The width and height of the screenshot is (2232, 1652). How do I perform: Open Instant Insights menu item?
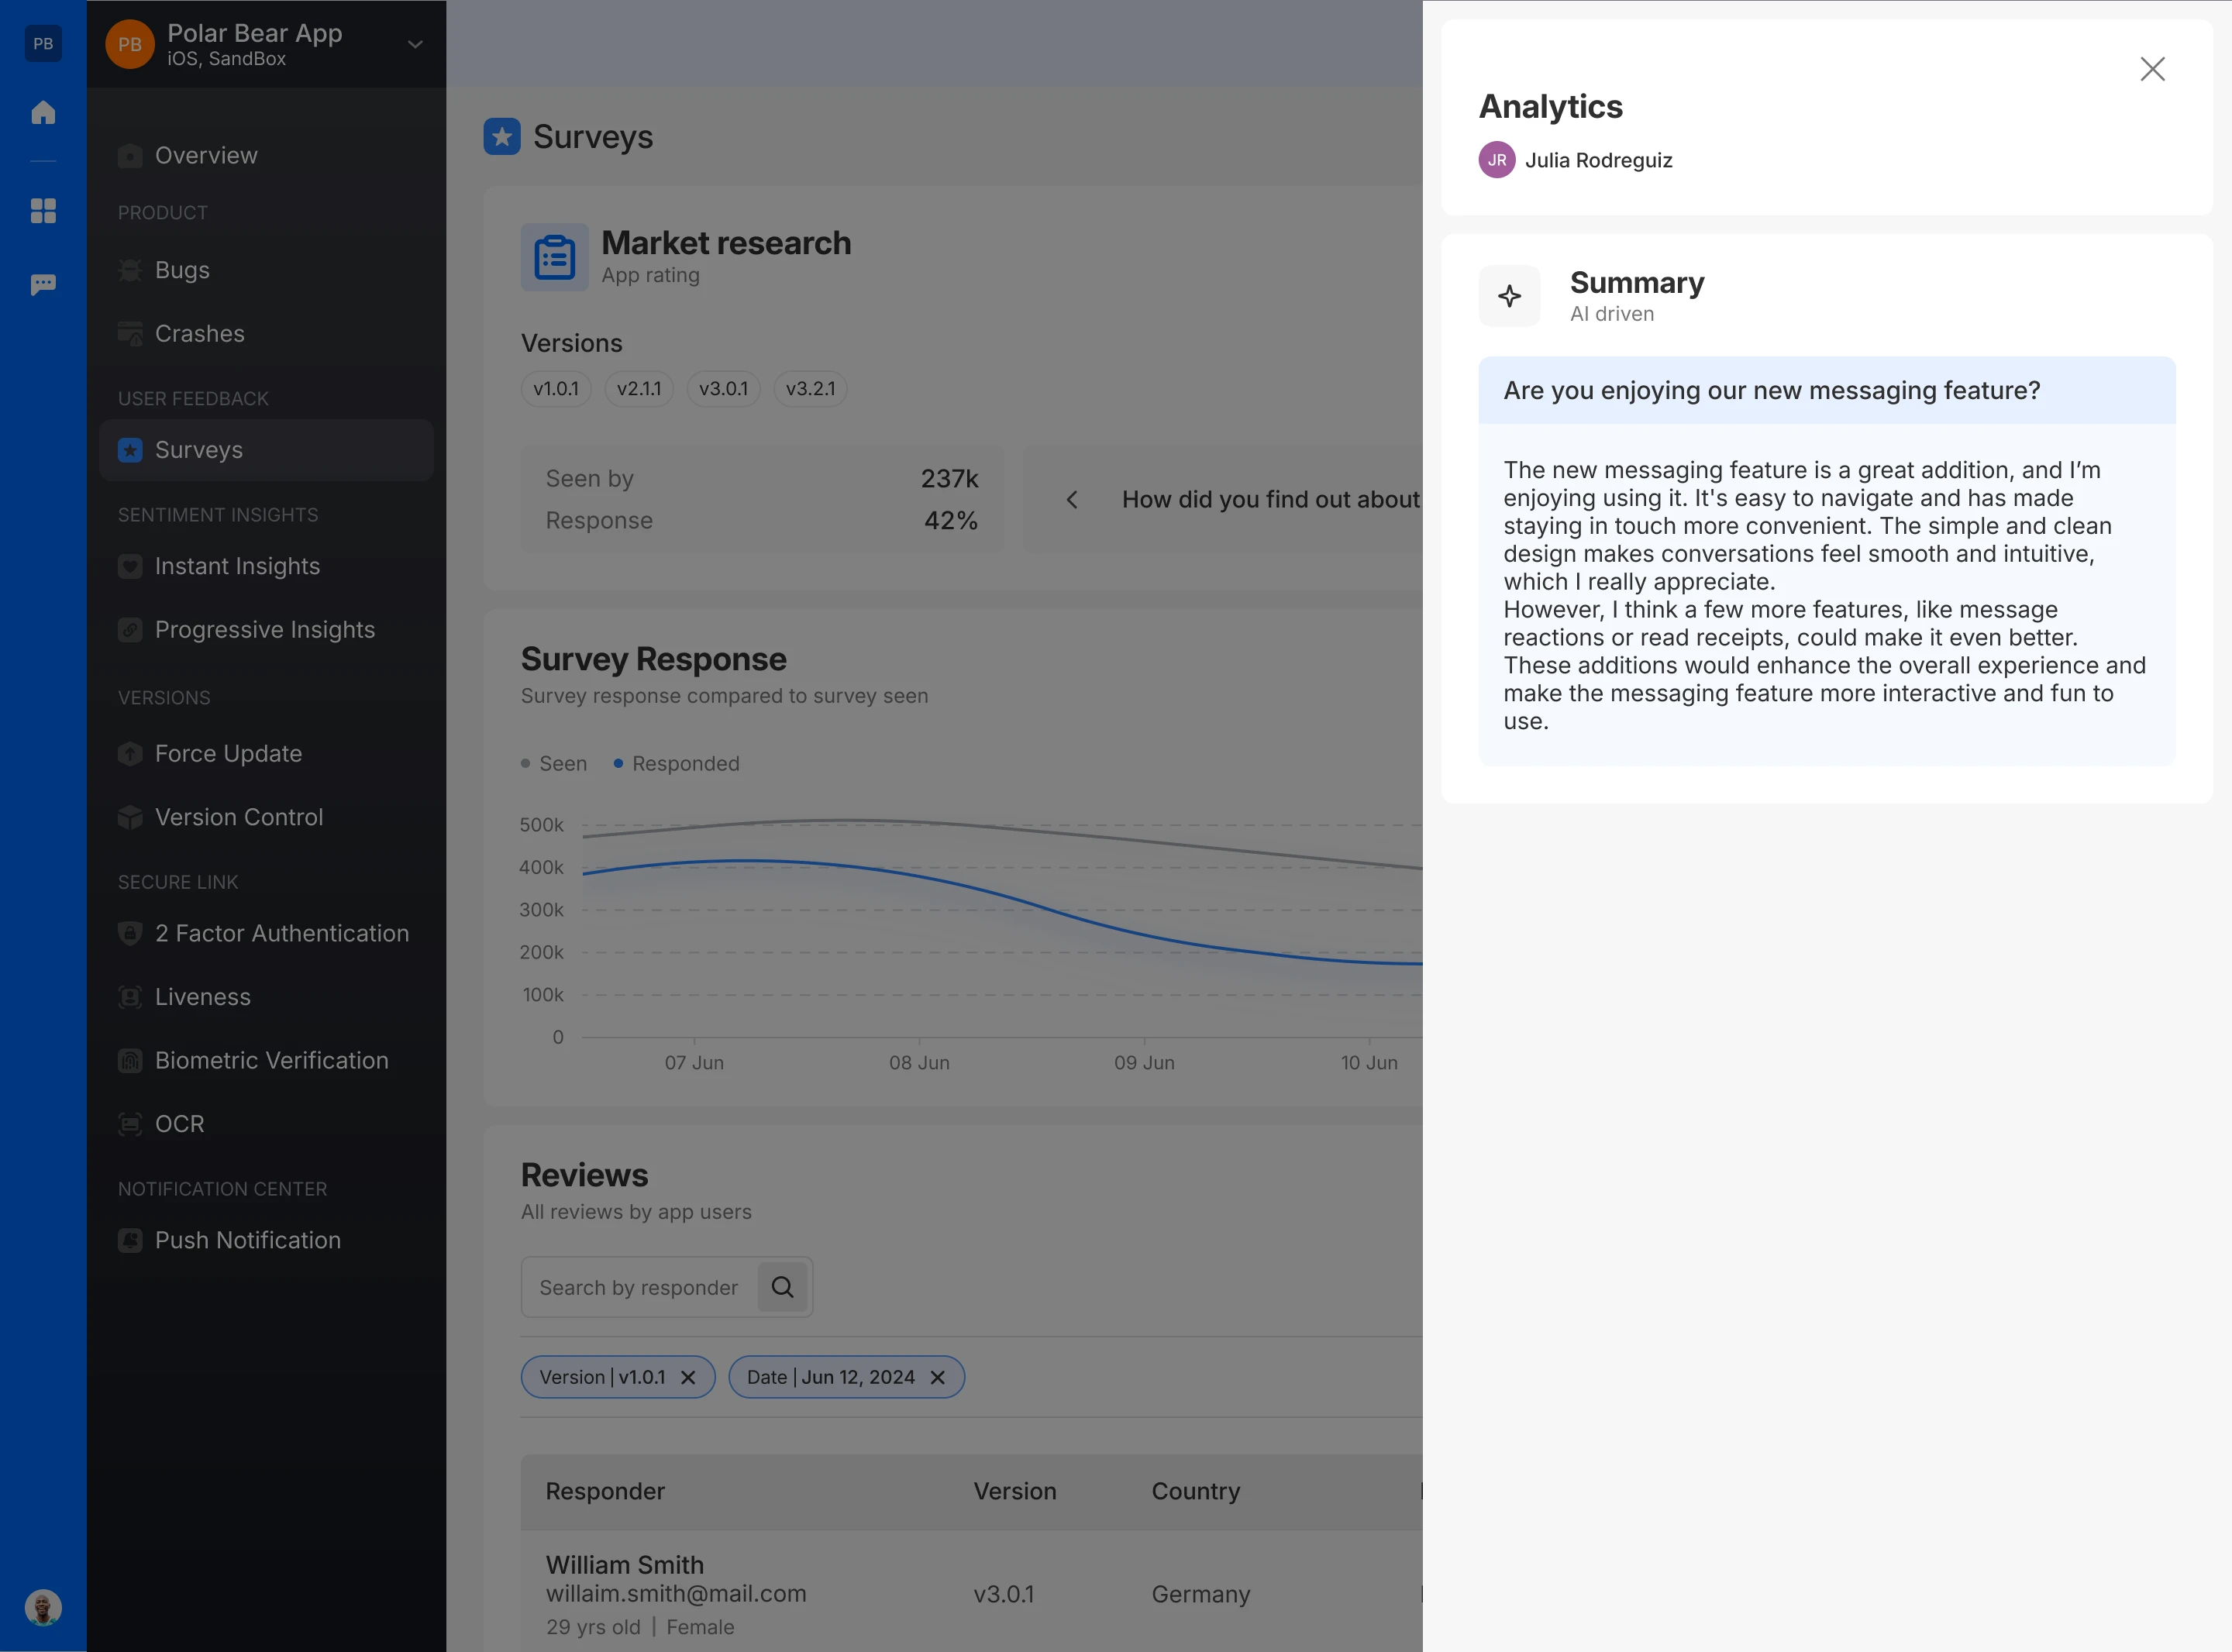tap(237, 566)
